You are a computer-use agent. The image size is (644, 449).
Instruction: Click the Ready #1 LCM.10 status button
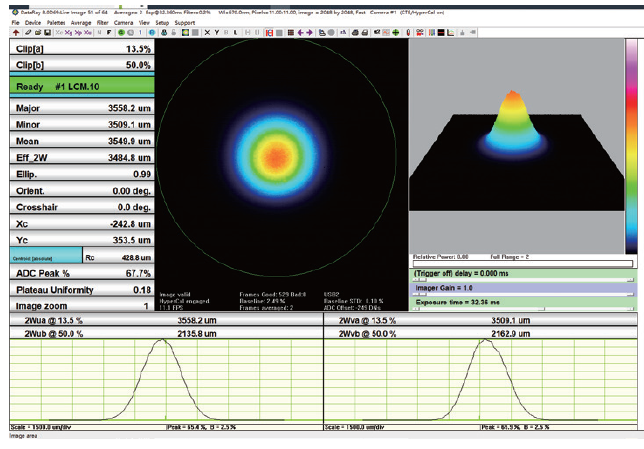pos(78,86)
